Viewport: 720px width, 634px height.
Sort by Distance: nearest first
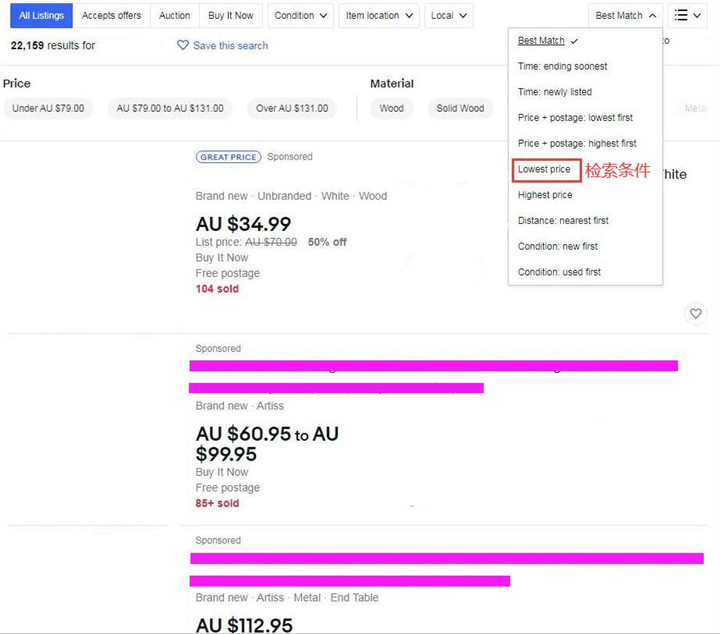[563, 220]
